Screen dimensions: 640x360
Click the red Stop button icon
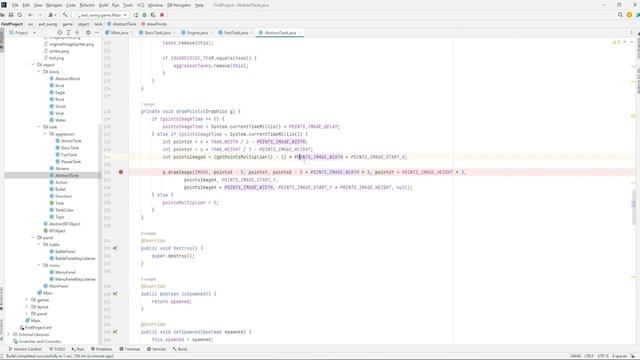pyautogui.click(x=162, y=15)
